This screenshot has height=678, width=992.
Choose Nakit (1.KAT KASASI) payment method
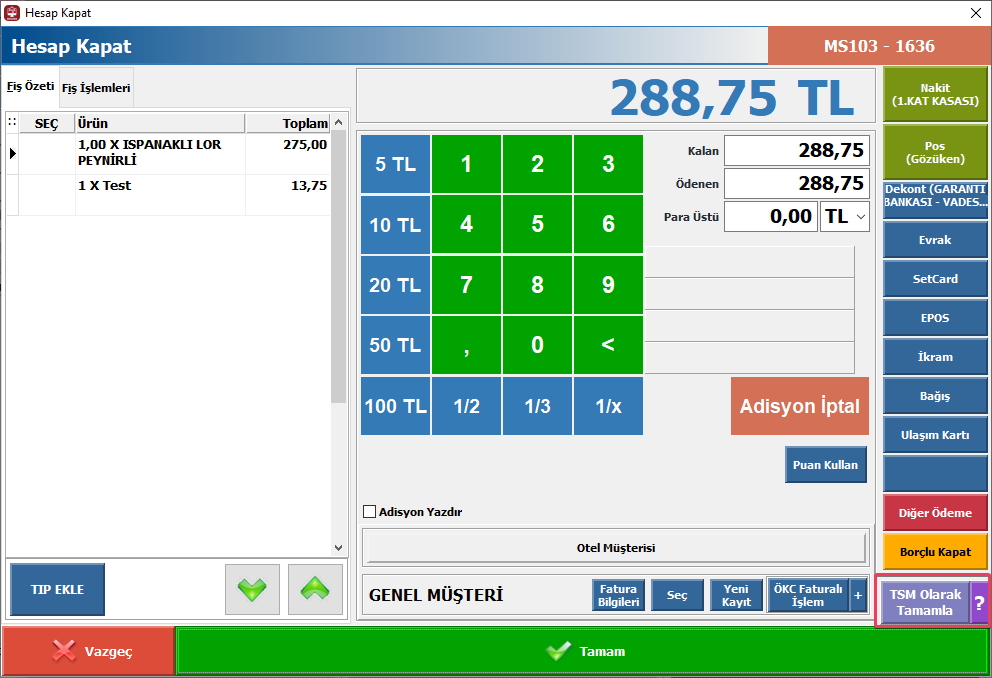tap(935, 94)
